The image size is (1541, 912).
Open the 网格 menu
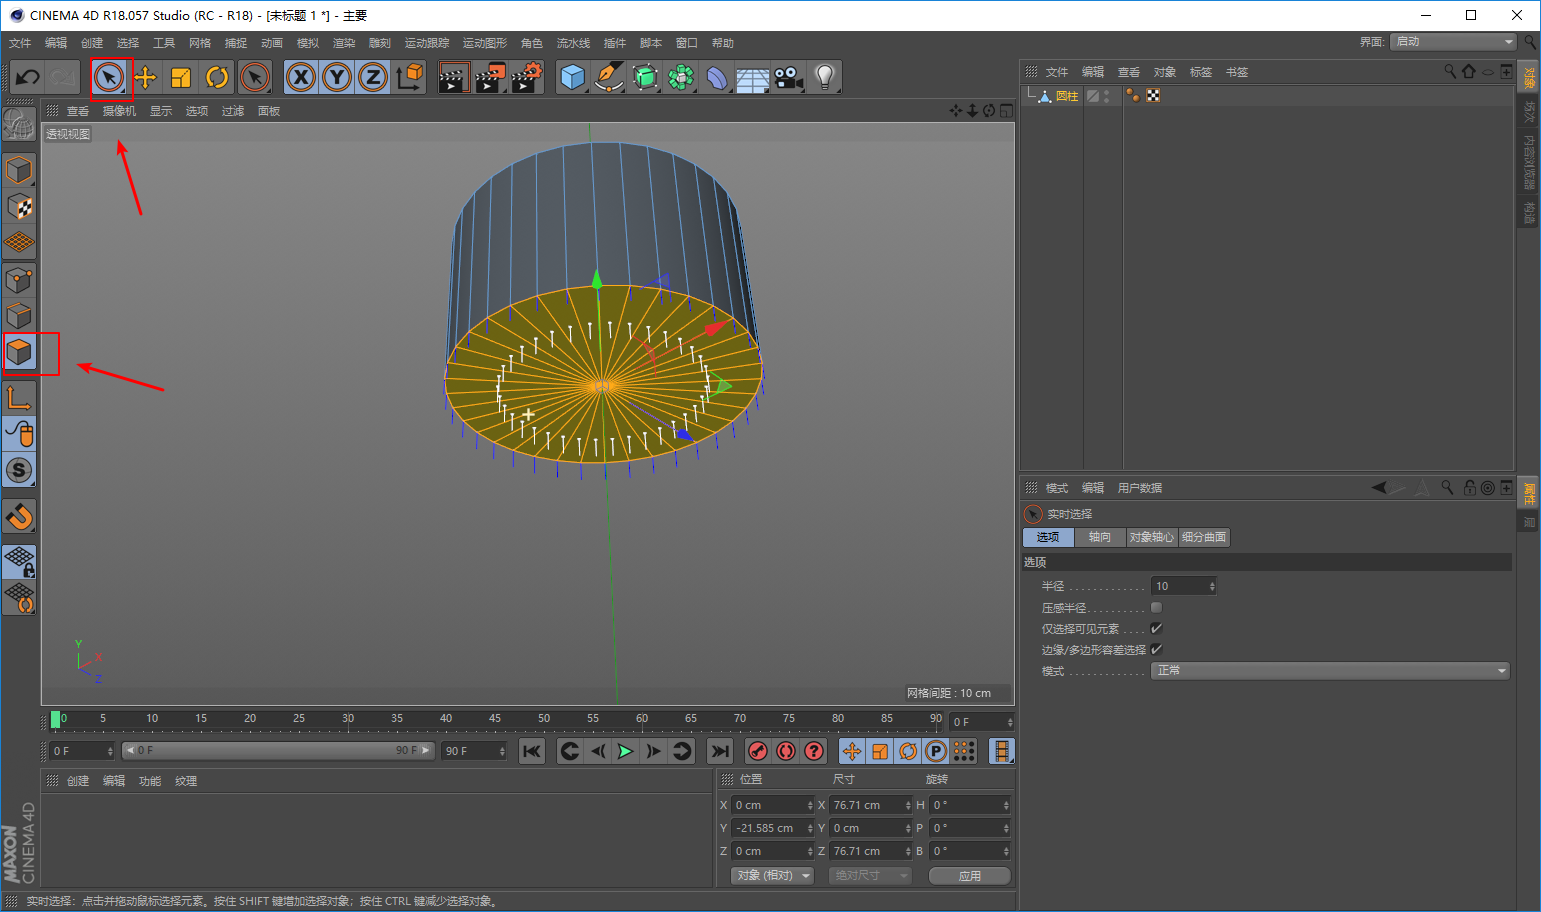pyautogui.click(x=200, y=43)
